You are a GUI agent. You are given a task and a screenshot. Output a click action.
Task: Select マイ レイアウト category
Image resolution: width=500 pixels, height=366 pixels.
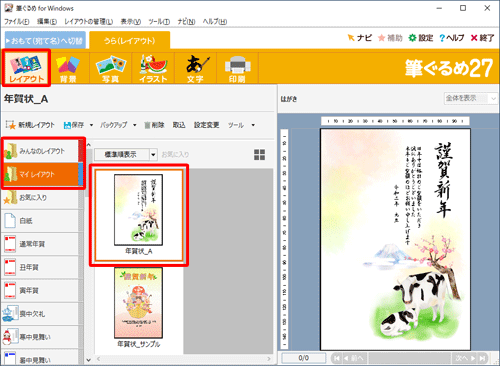(41, 174)
